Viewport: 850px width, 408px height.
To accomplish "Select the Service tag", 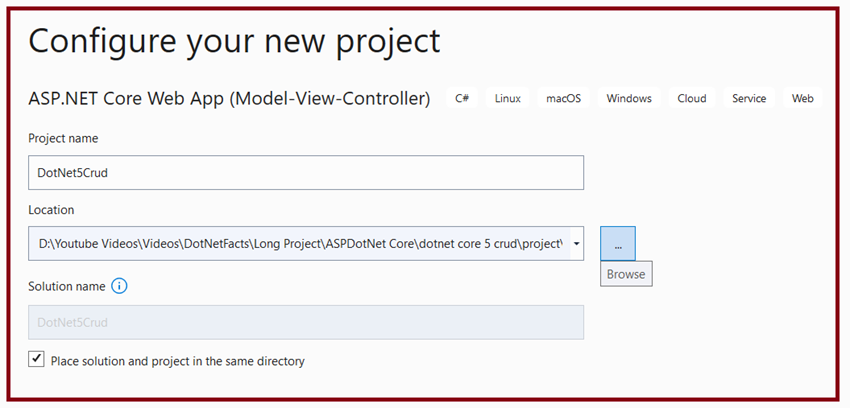I will pyautogui.click(x=749, y=99).
